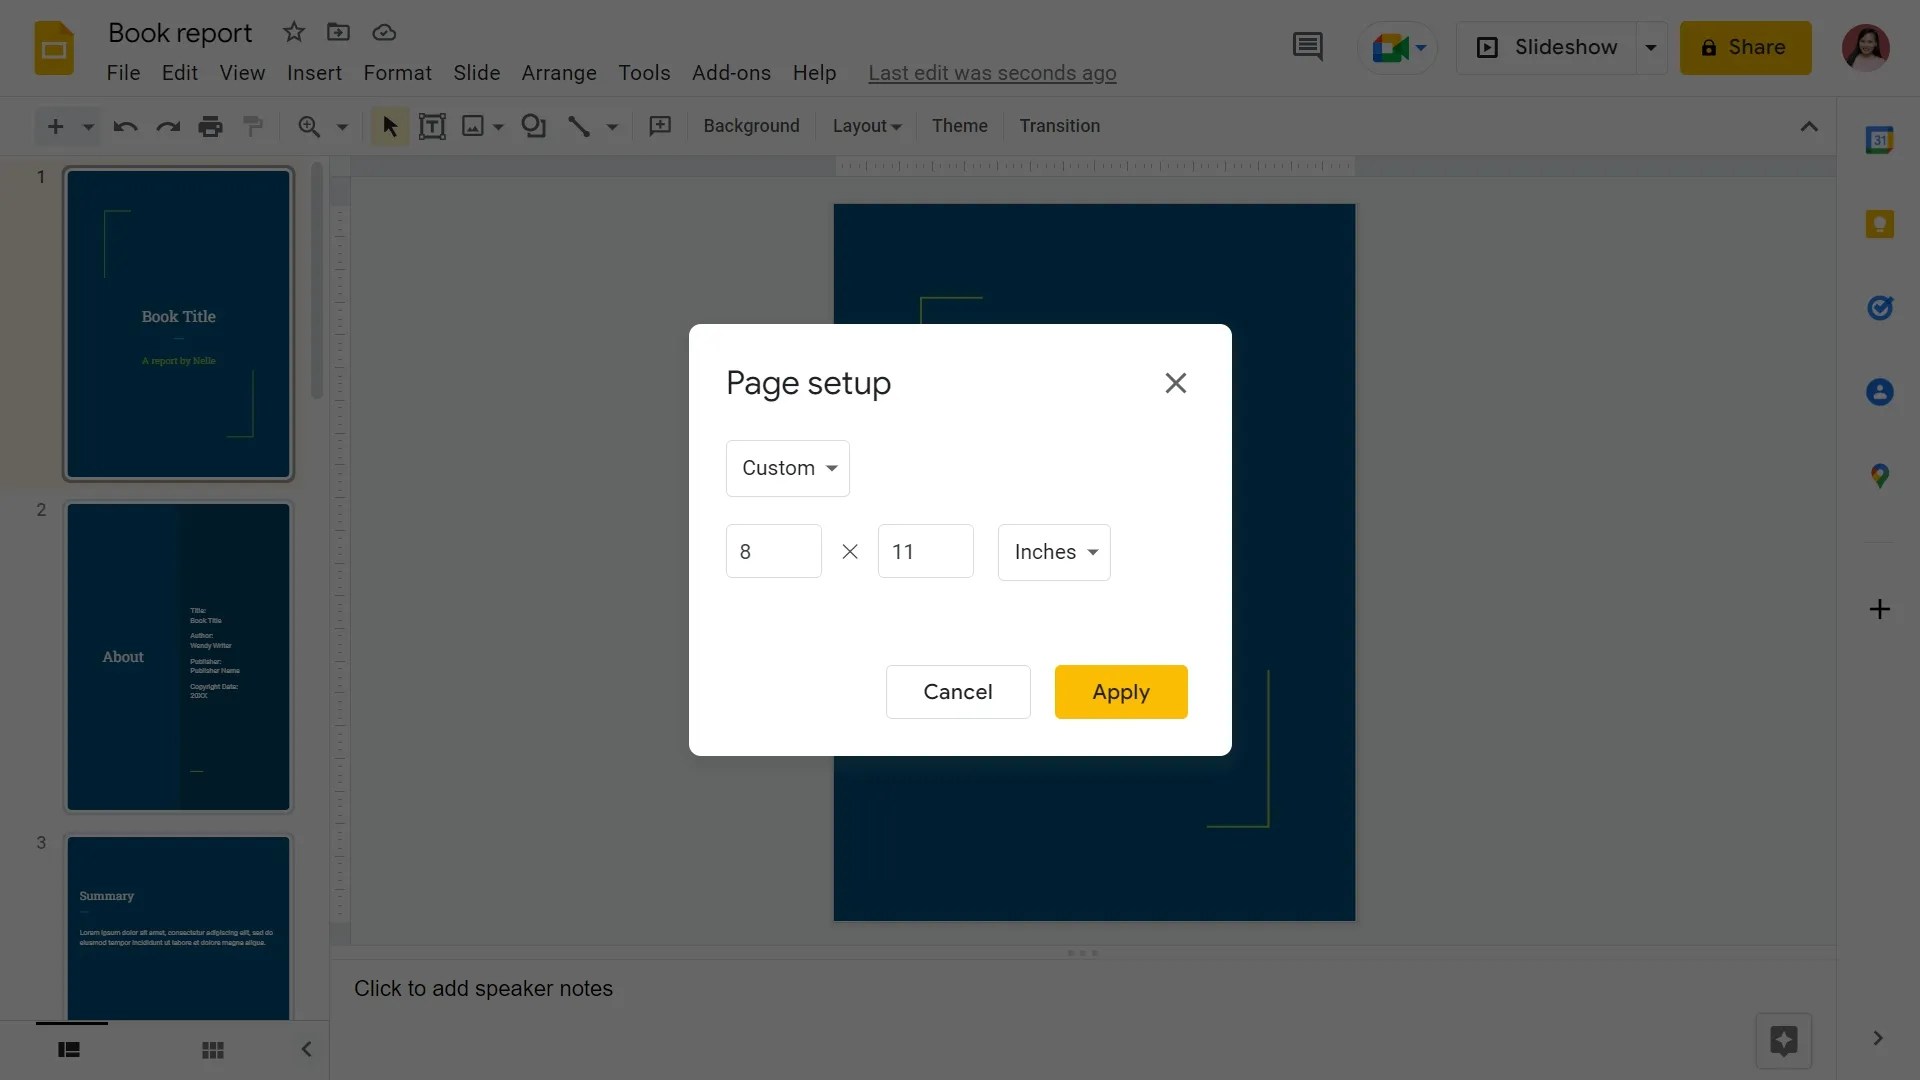Open the Insert shape tool
The width and height of the screenshot is (1920, 1080).
533,126
